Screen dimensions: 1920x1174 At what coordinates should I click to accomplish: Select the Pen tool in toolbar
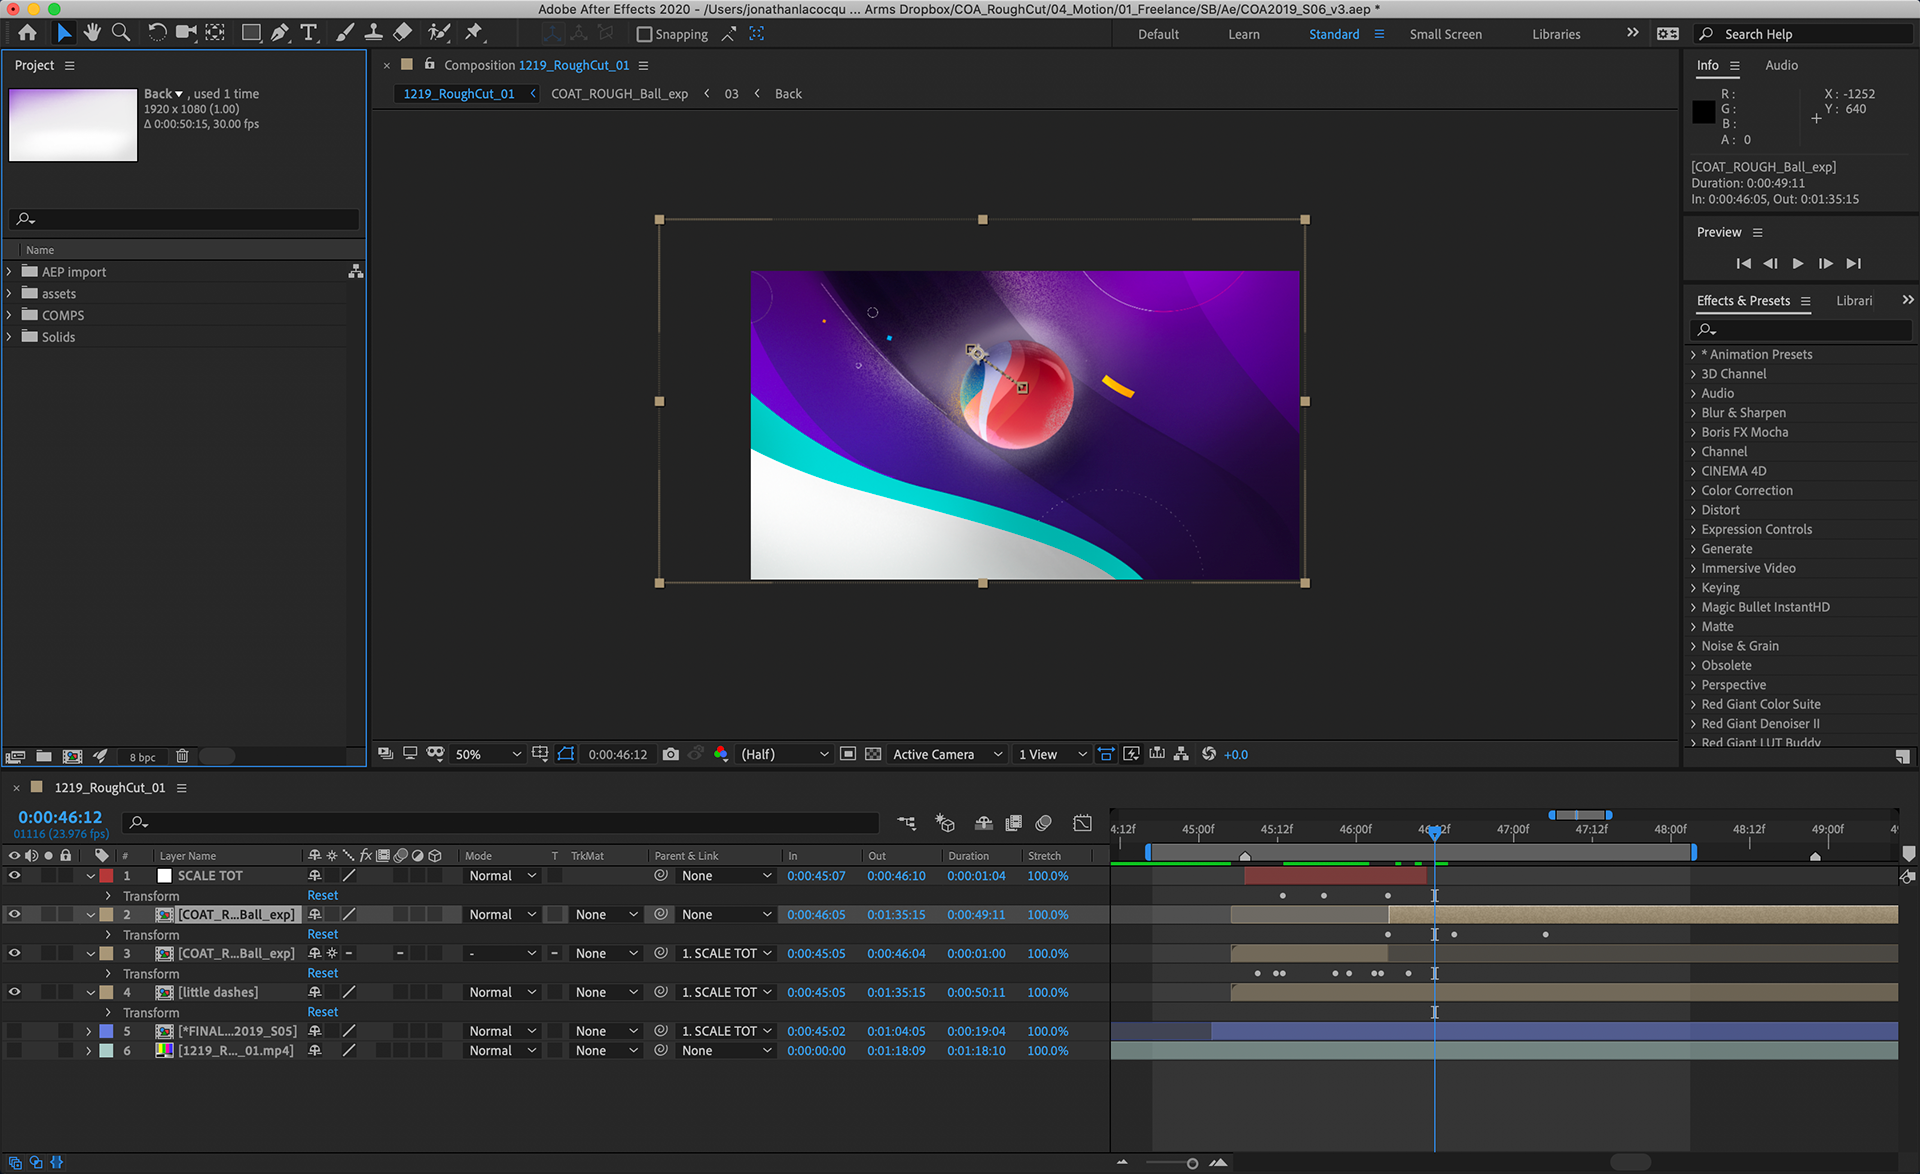click(280, 33)
